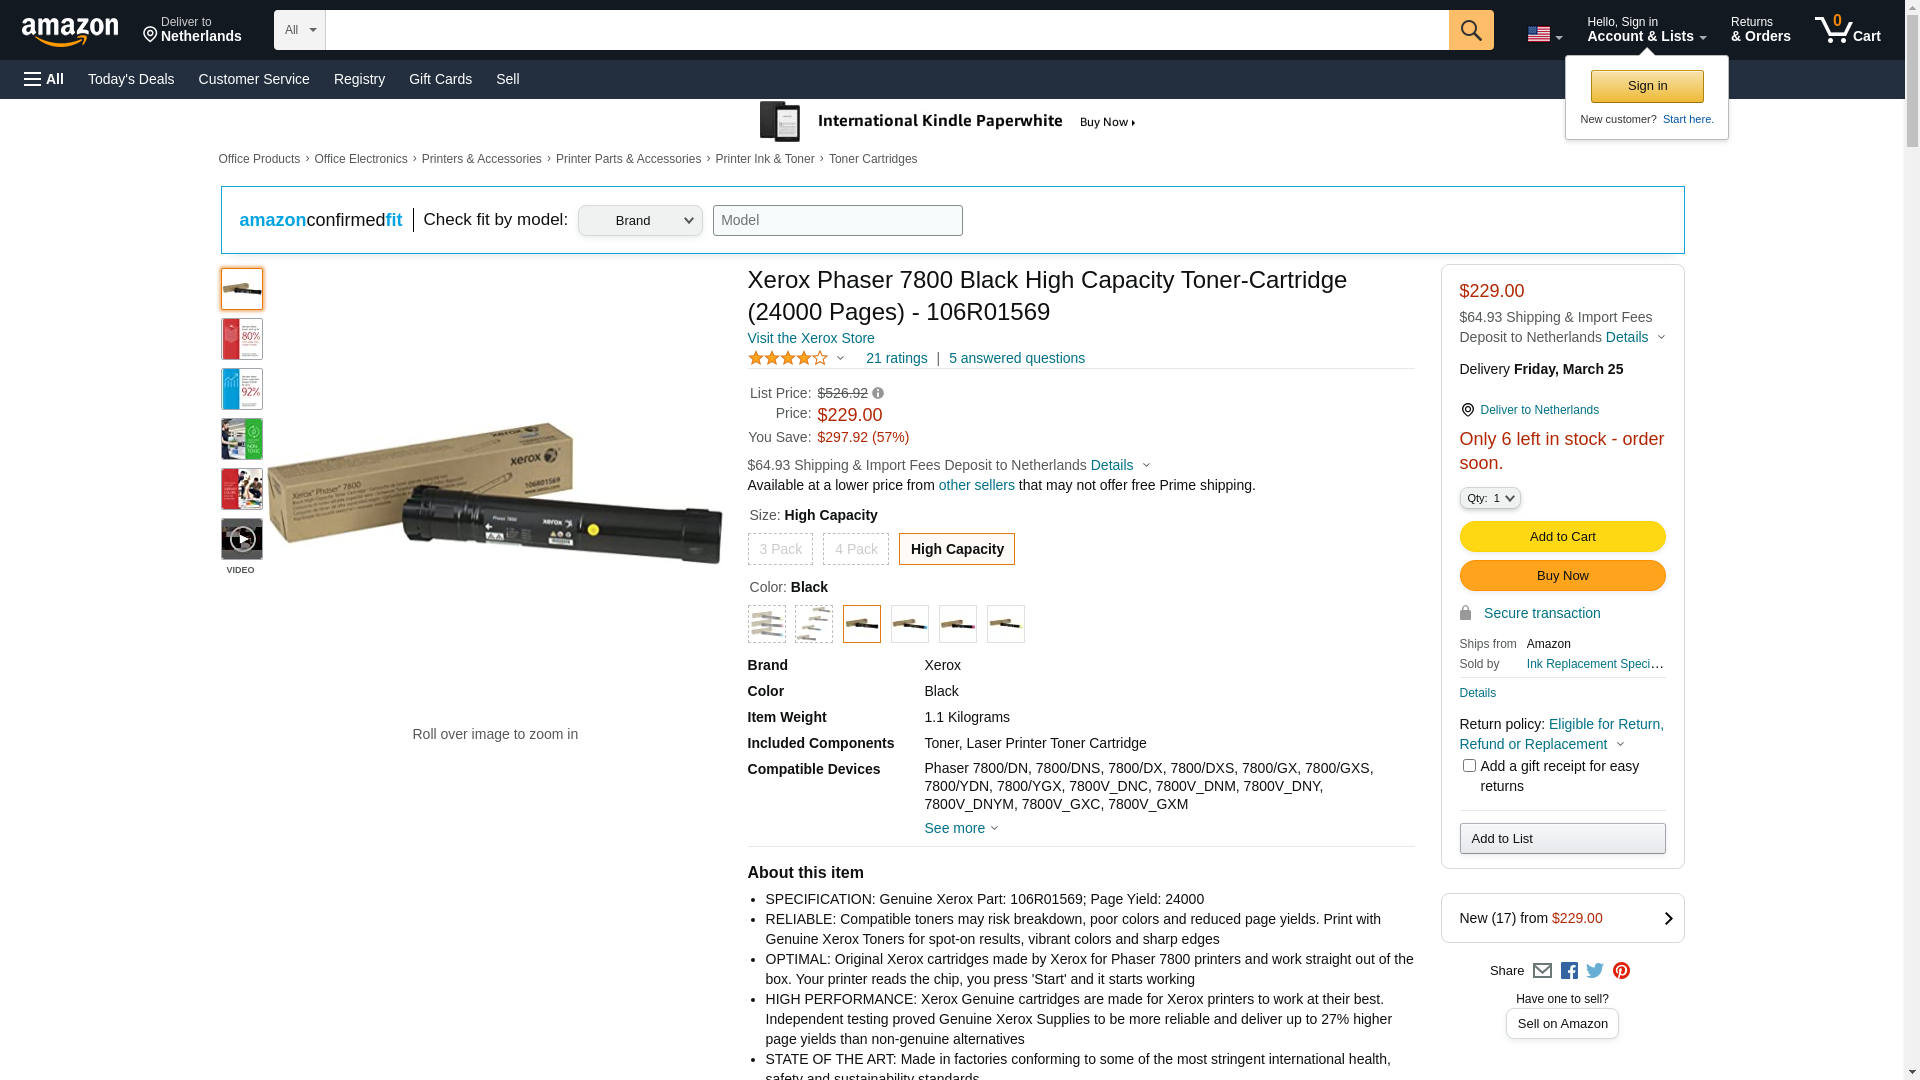Select the Black color swatch

[x=861, y=624]
